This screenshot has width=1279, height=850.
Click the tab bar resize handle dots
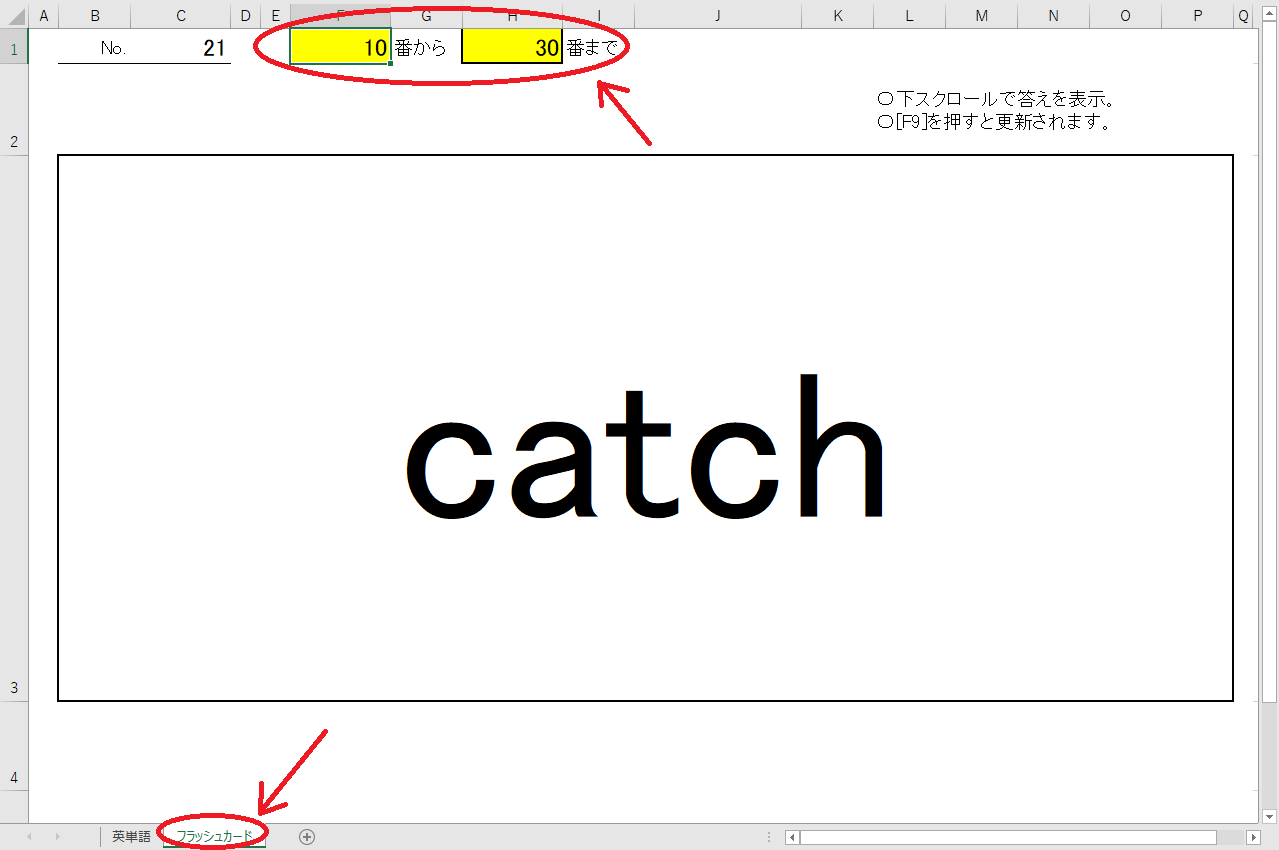[x=769, y=837]
